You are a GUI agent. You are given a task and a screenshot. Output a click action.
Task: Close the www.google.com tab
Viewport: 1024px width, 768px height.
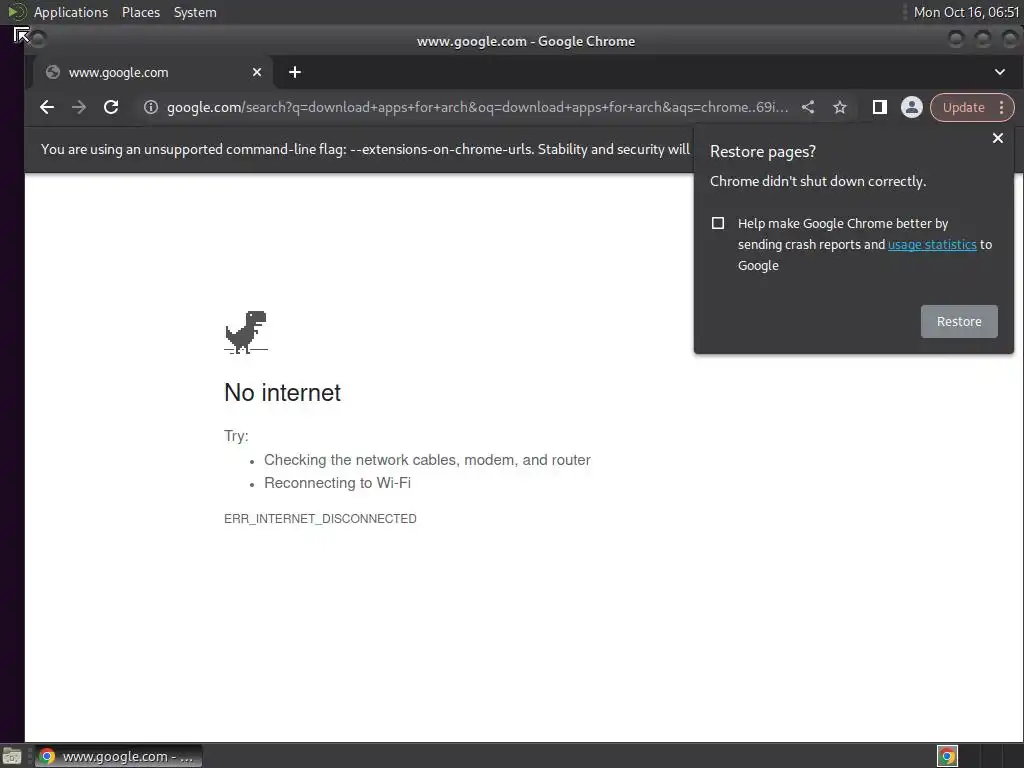(257, 72)
